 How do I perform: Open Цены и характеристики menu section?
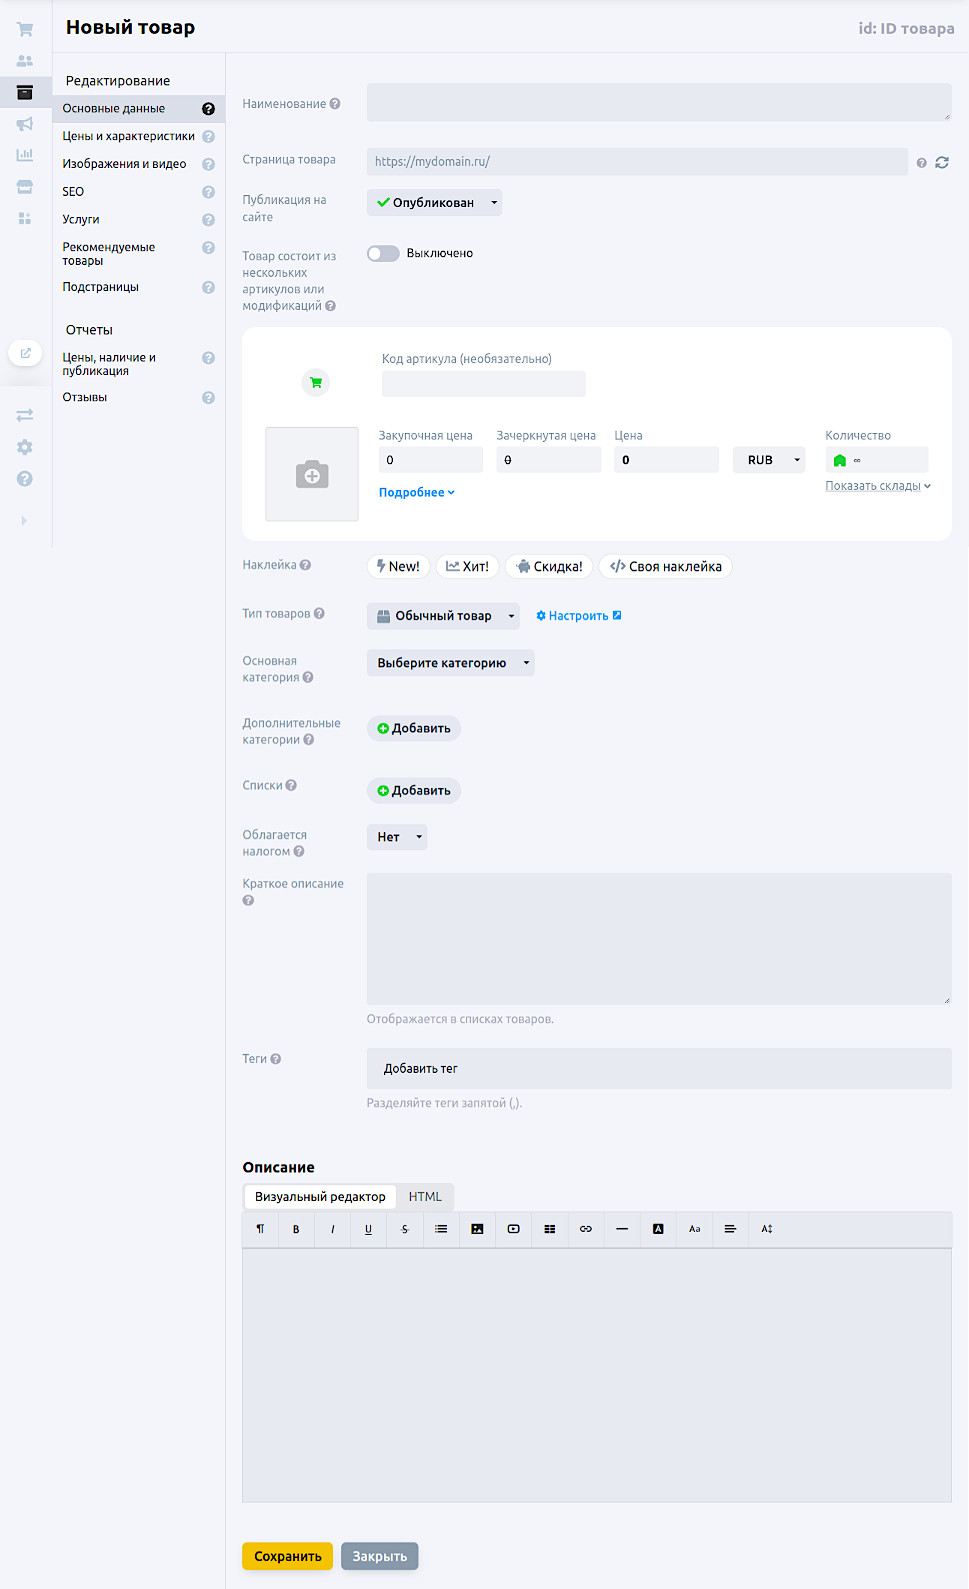point(128,136)
